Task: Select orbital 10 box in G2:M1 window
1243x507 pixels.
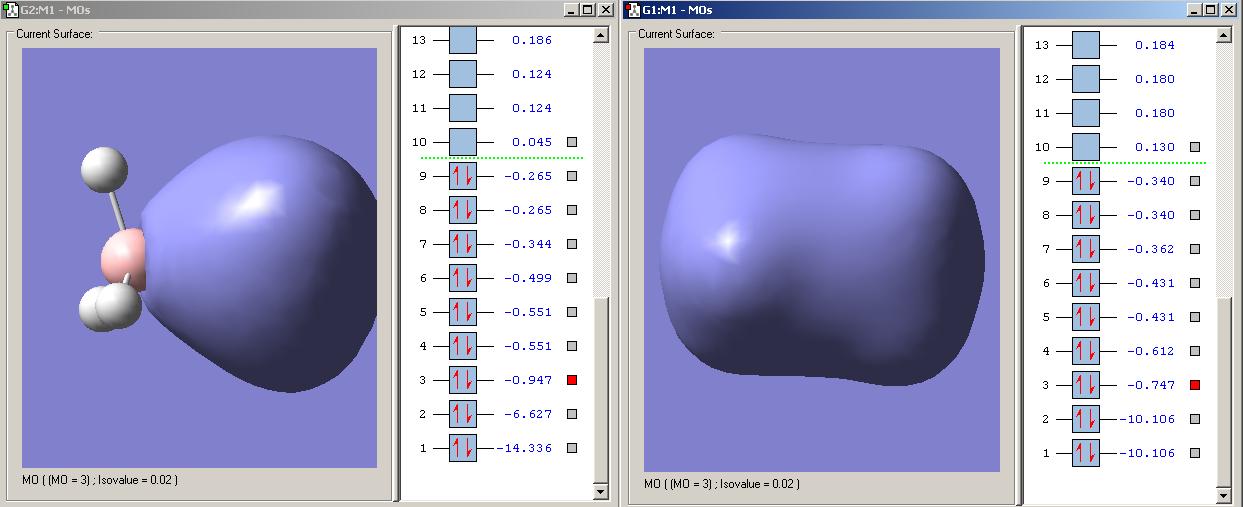Action: point(463,142)
